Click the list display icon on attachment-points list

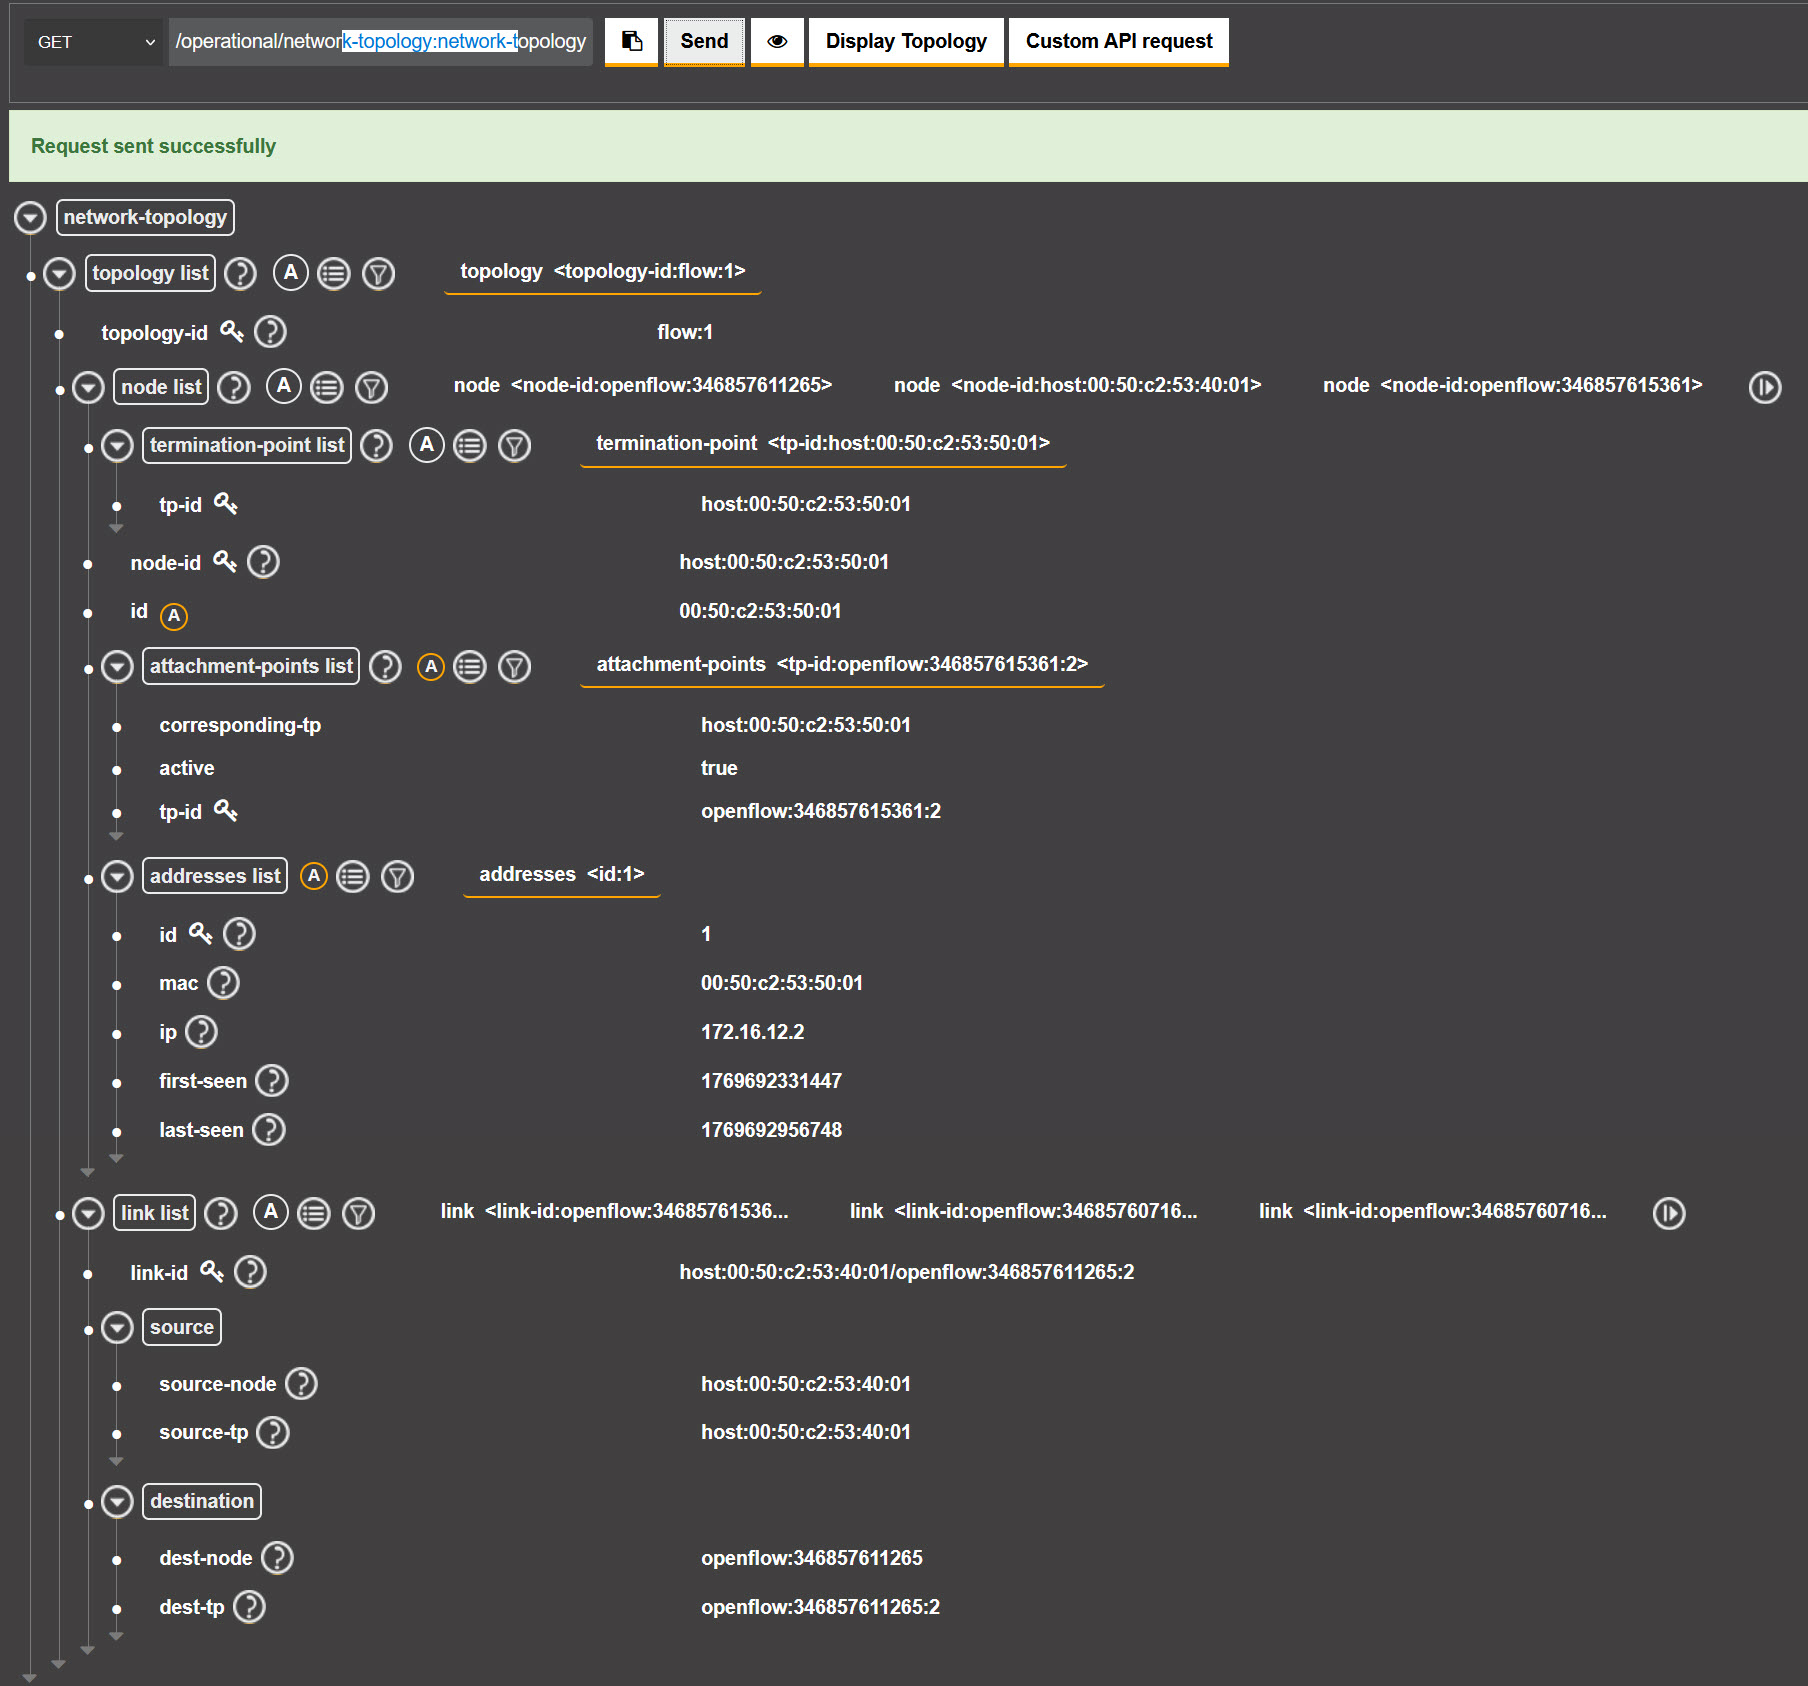click(470, 666)
